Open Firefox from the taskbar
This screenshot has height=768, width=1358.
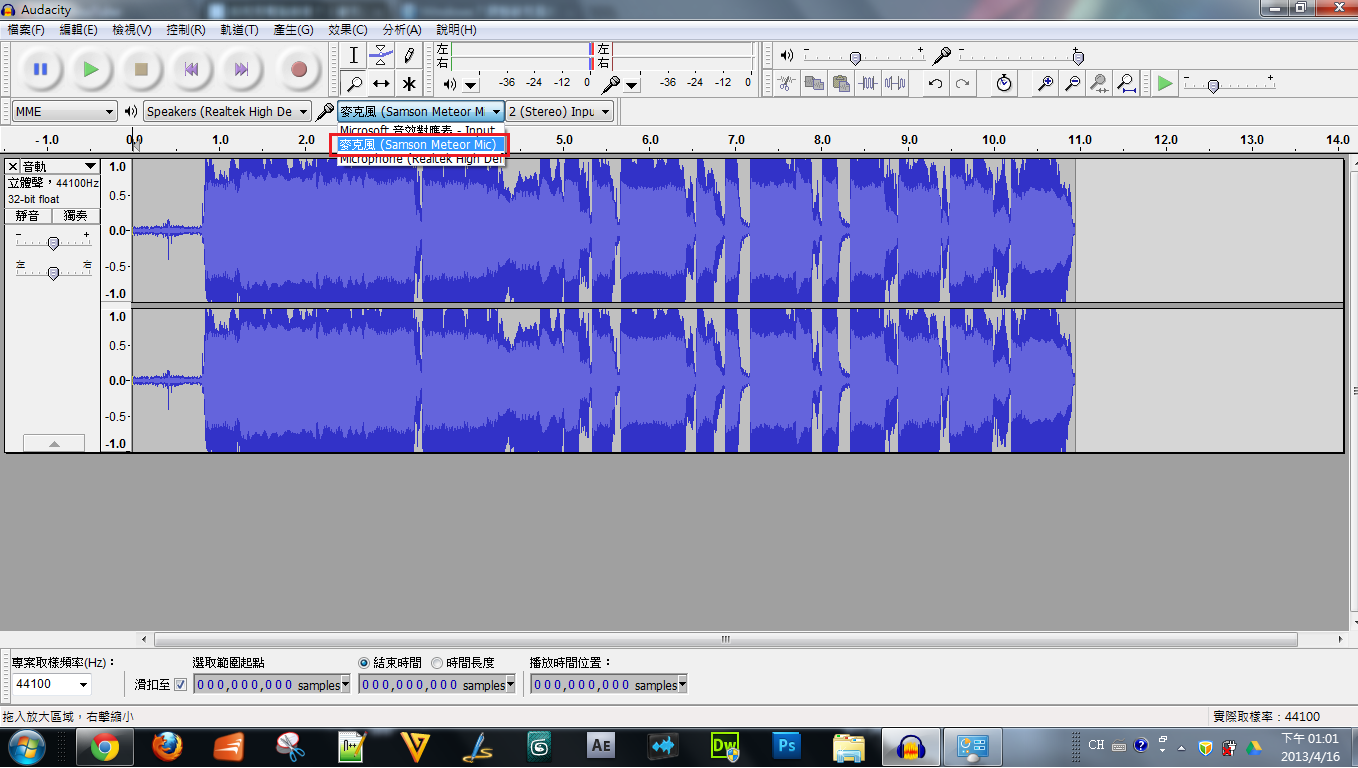[x=167, y=747]
